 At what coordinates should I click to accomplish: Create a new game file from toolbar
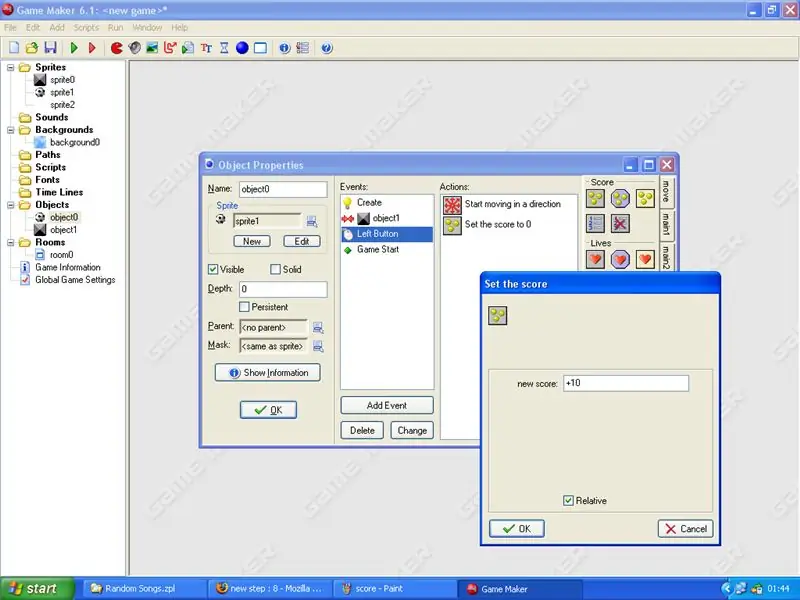point(14,48)
